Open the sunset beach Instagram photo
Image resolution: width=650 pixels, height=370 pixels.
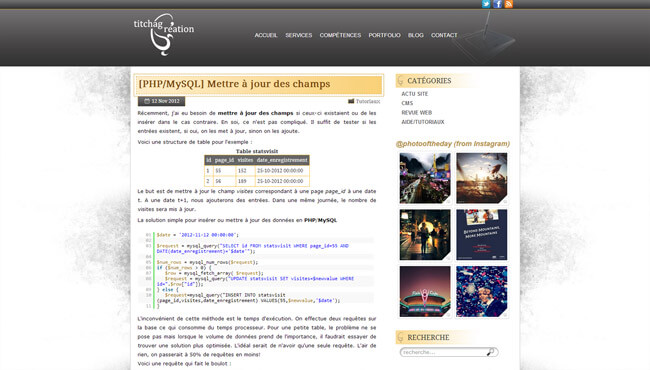[482, 178]
